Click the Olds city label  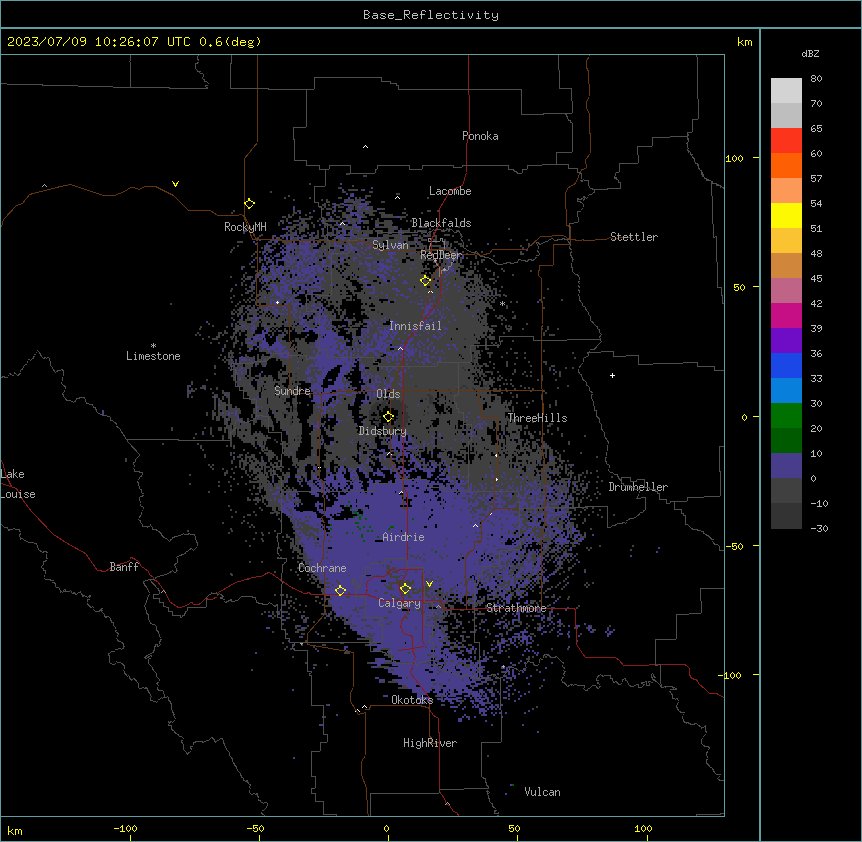pos(388,394)
